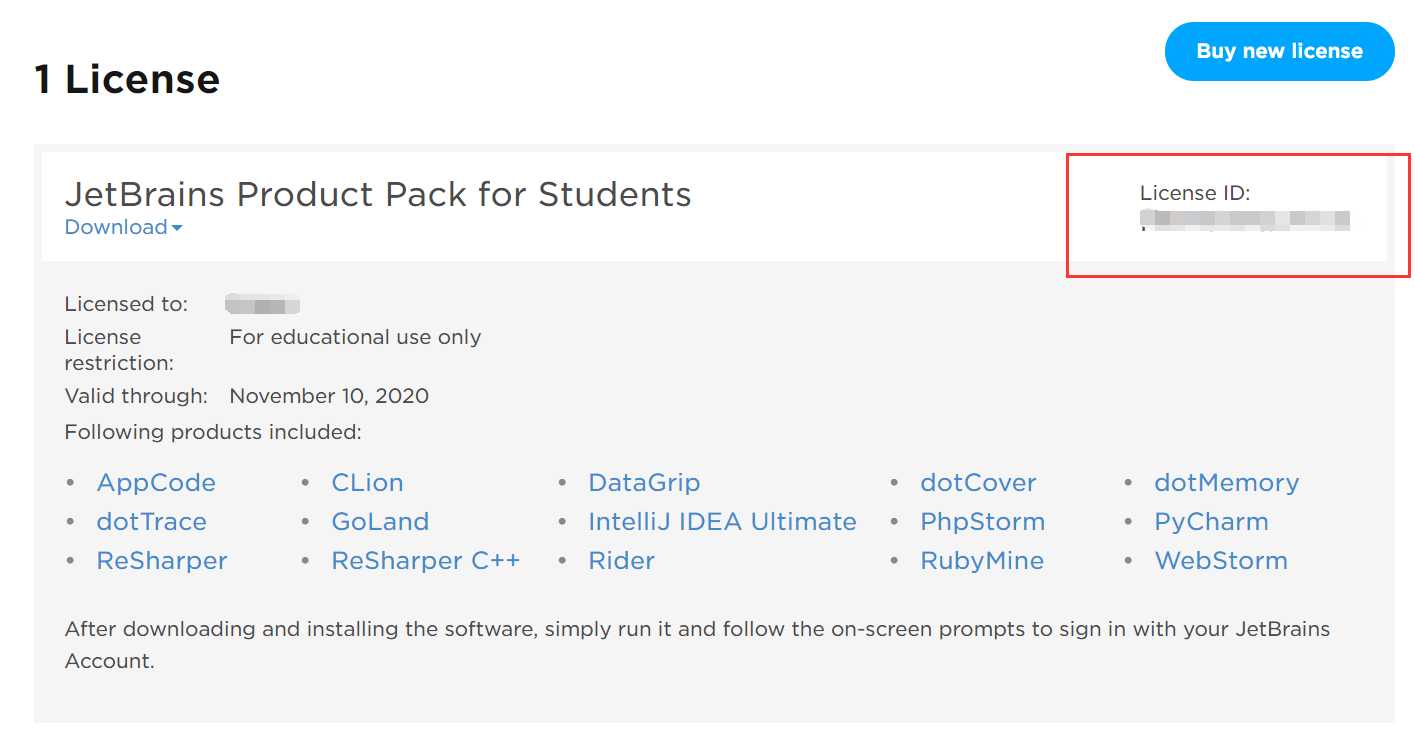The height and width of the screenshot is (735, 1415).
Task: Open the dotCover product link
Action: [978, 482]
